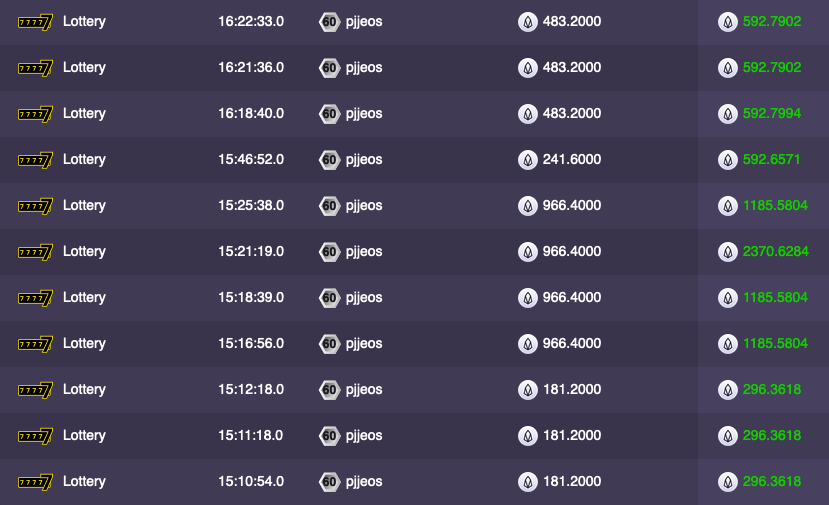Click the level 60 badge at 15:12:18.0
829x505 pixels.
[329, 390]
